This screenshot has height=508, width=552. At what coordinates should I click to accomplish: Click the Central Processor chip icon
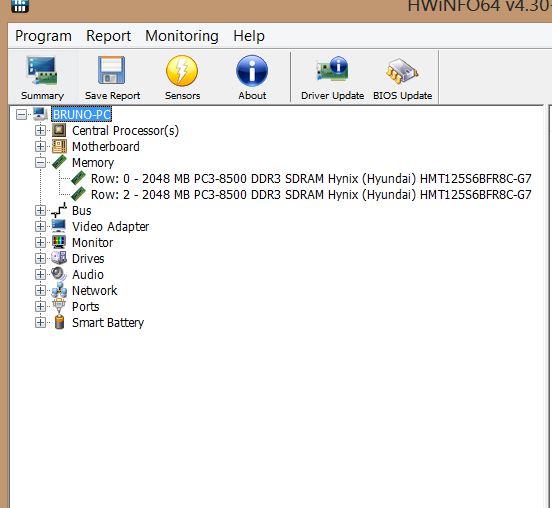pos(59,130)
